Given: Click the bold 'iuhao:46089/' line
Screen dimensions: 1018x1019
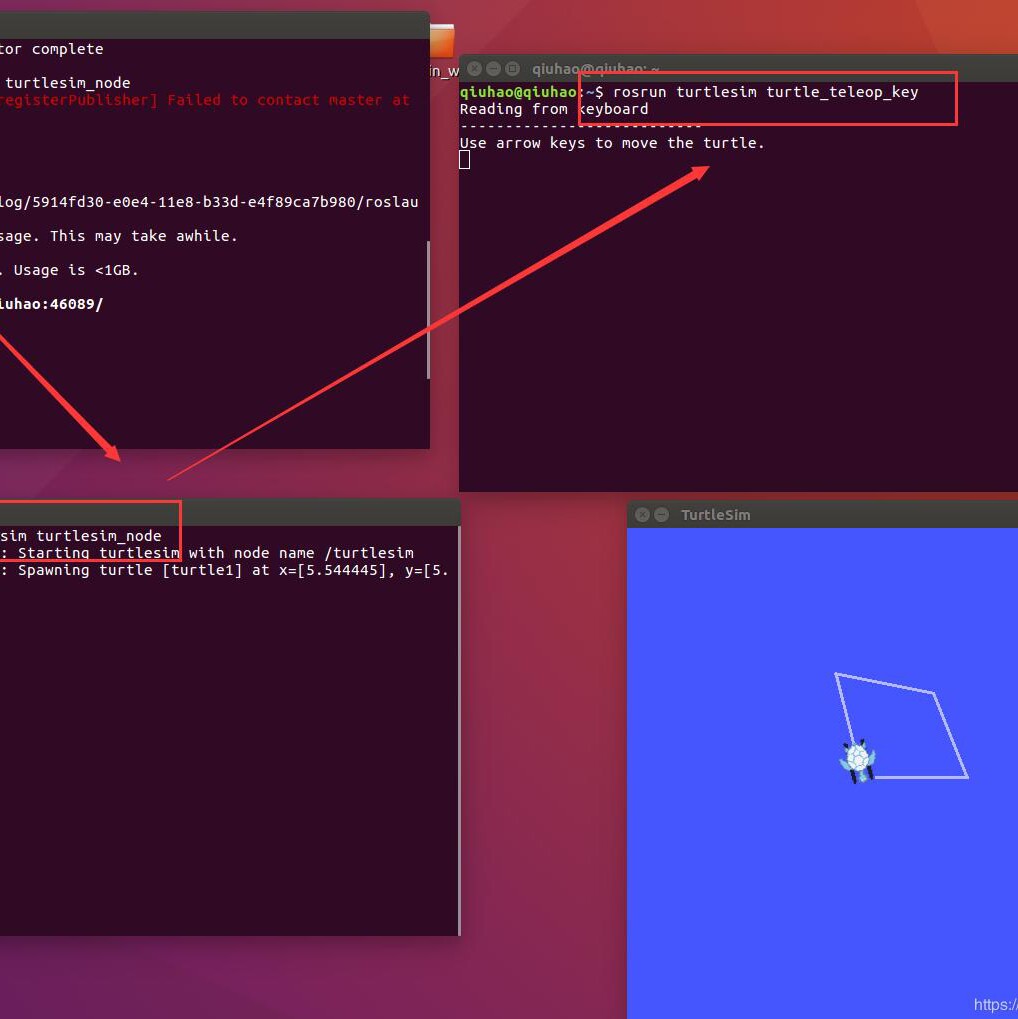Looking at the screenshot, I should pos(51,304).
